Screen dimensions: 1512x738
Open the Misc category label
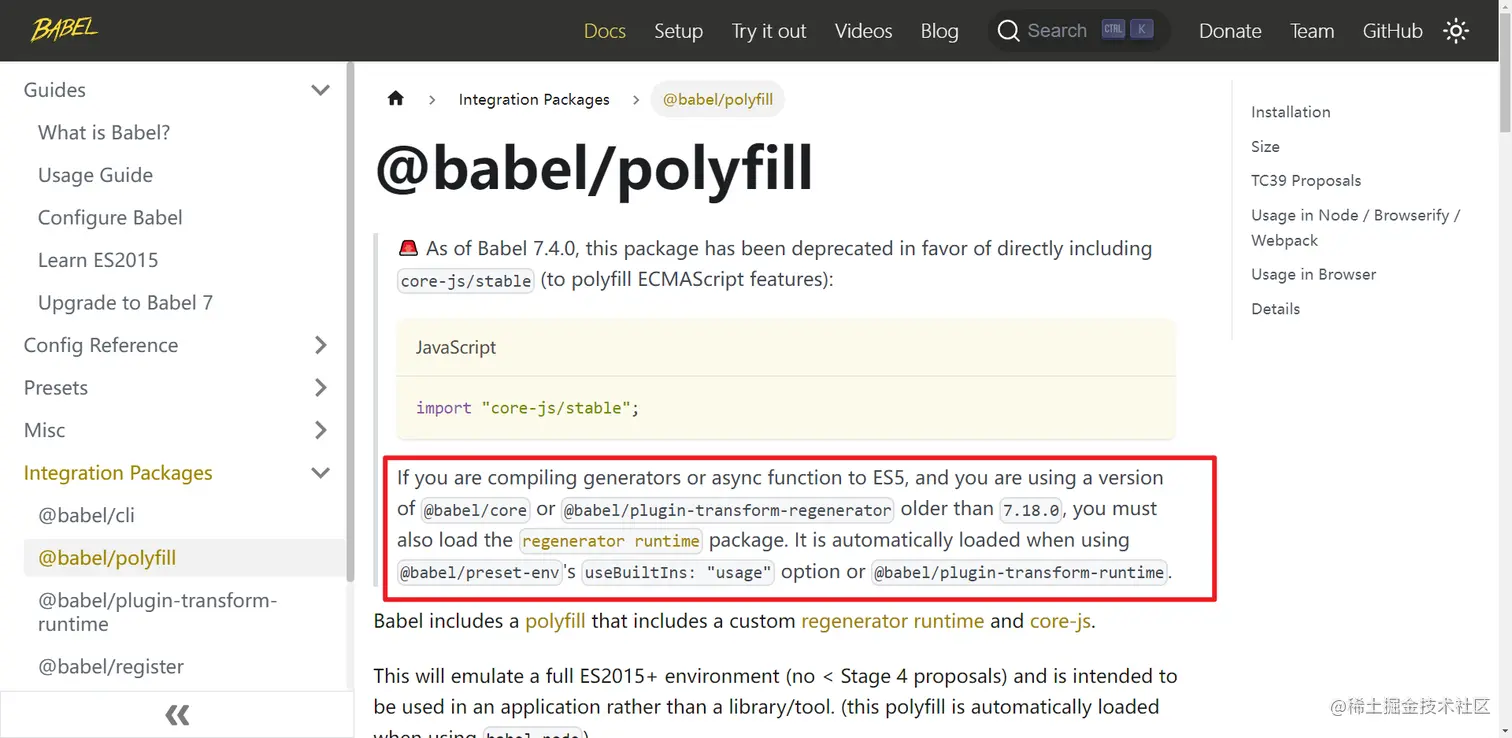pyautogui.click(x=45, y=430)
